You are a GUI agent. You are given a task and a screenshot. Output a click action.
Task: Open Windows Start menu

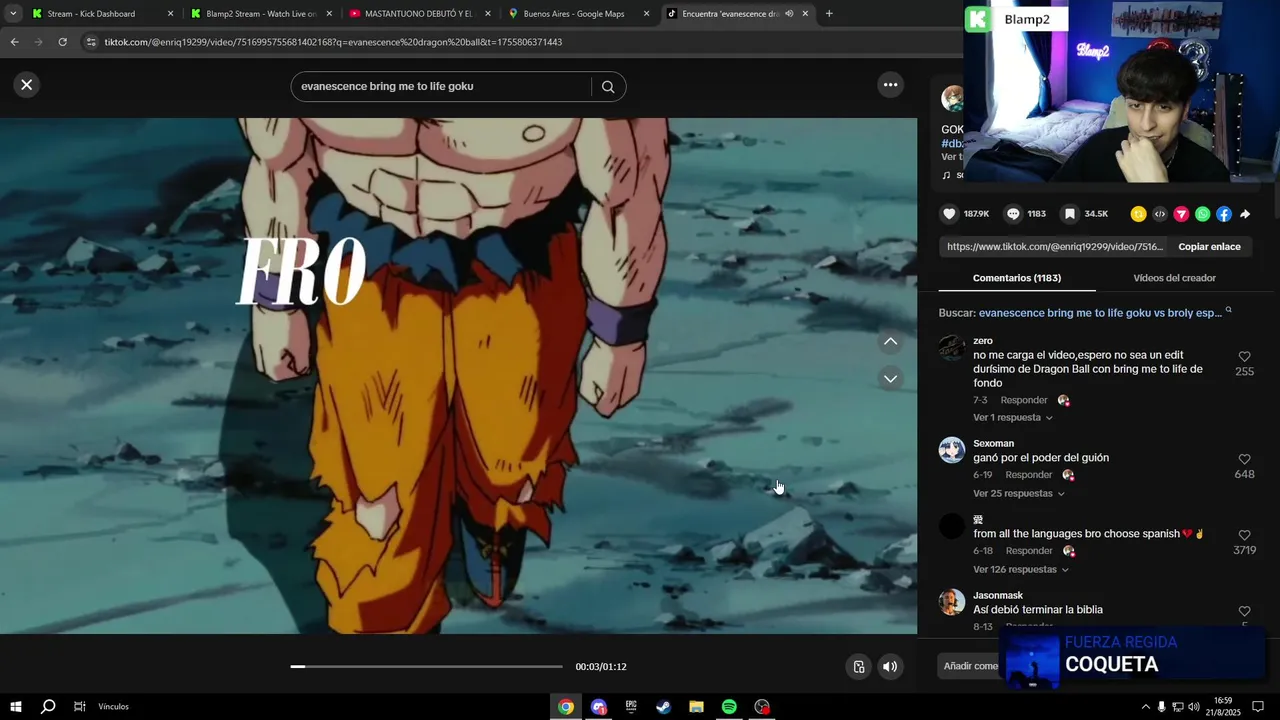pos(15,707)
